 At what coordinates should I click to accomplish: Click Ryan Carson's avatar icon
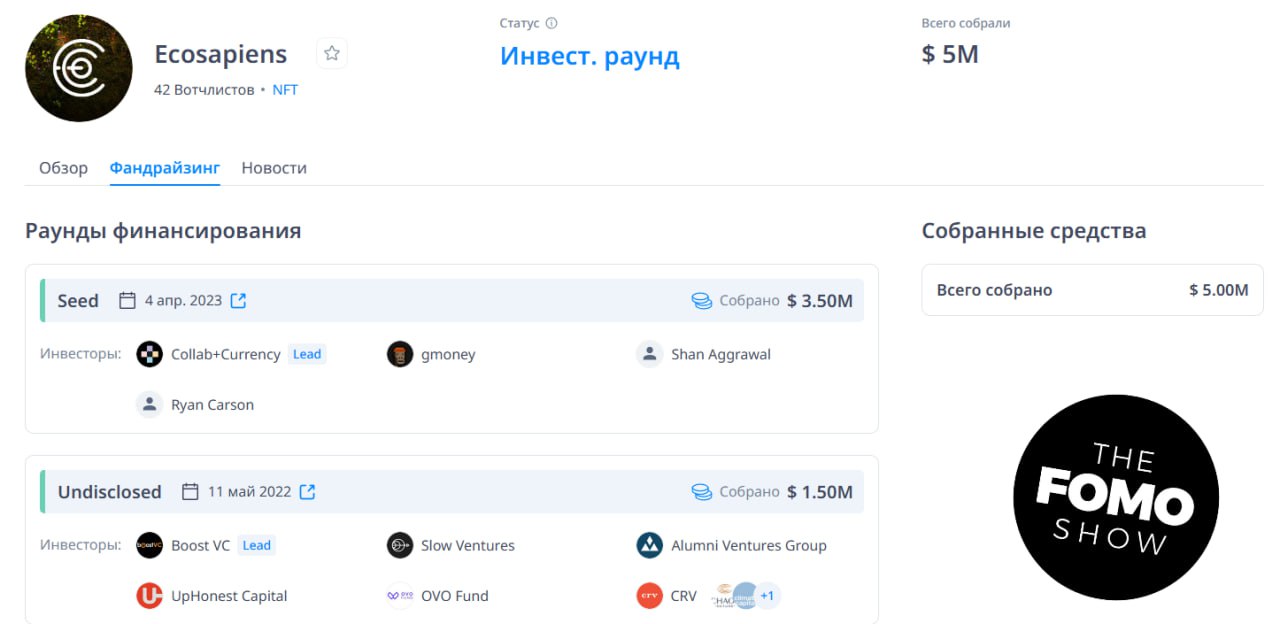pos(149,405)
